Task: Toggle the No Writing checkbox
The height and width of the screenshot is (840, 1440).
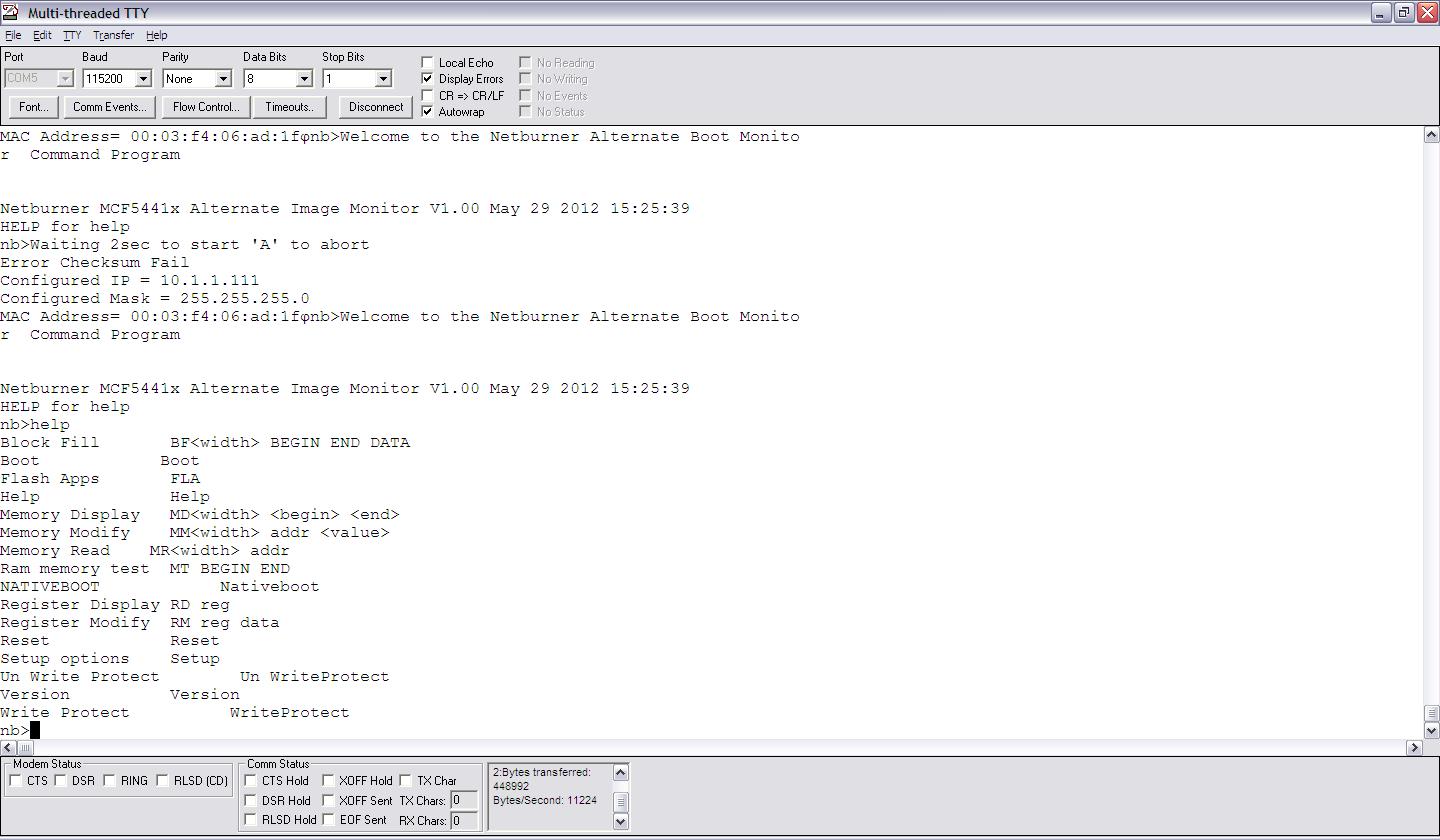Action: [525, 79]
